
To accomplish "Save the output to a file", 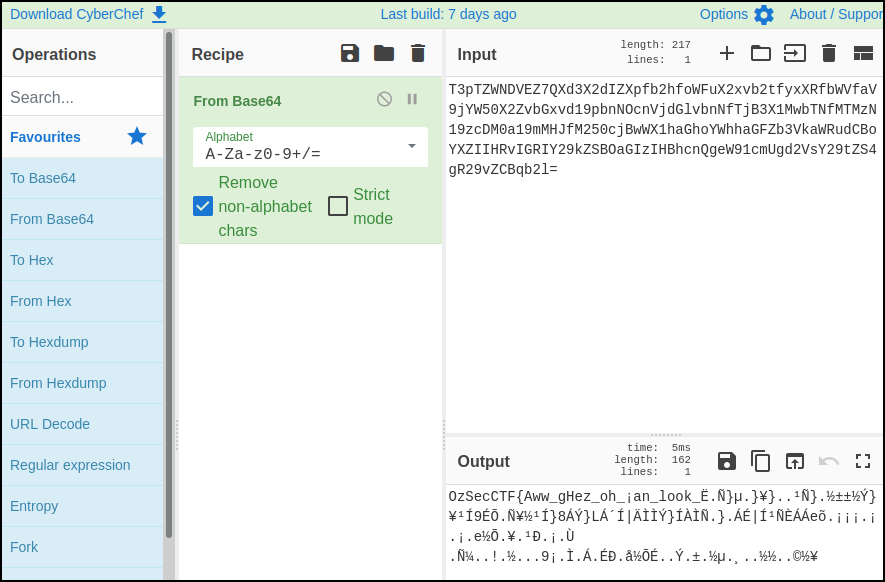I will [727, 461].
